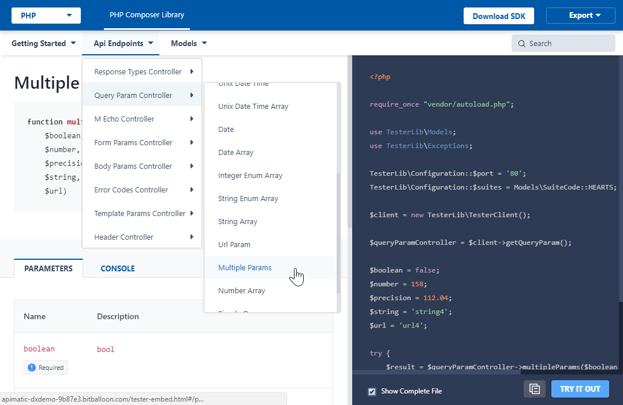Click into the Search field

click(x=563, y=43)
